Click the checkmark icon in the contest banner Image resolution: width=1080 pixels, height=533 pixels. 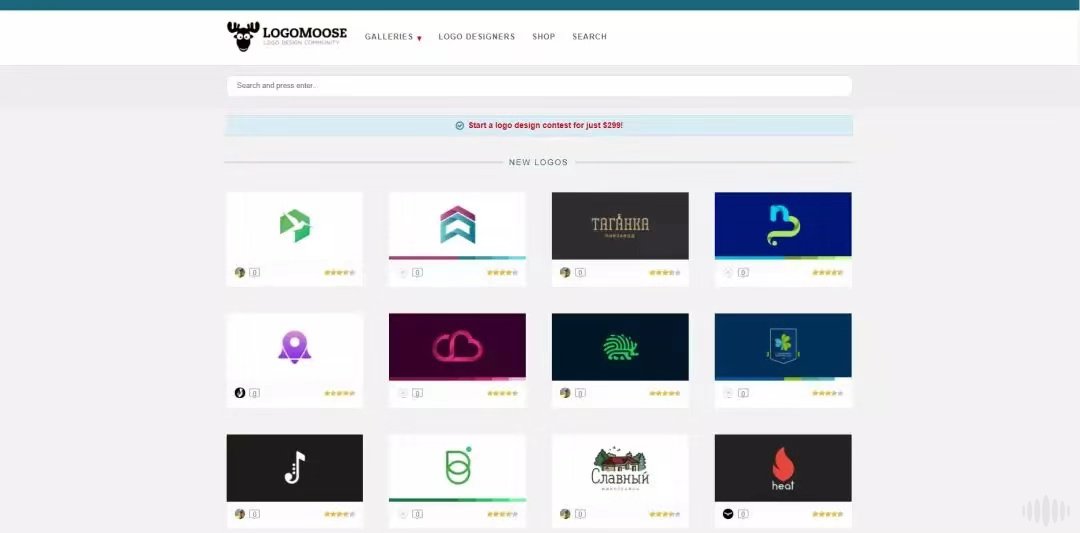pyautogui.click(x=459, y=125)
